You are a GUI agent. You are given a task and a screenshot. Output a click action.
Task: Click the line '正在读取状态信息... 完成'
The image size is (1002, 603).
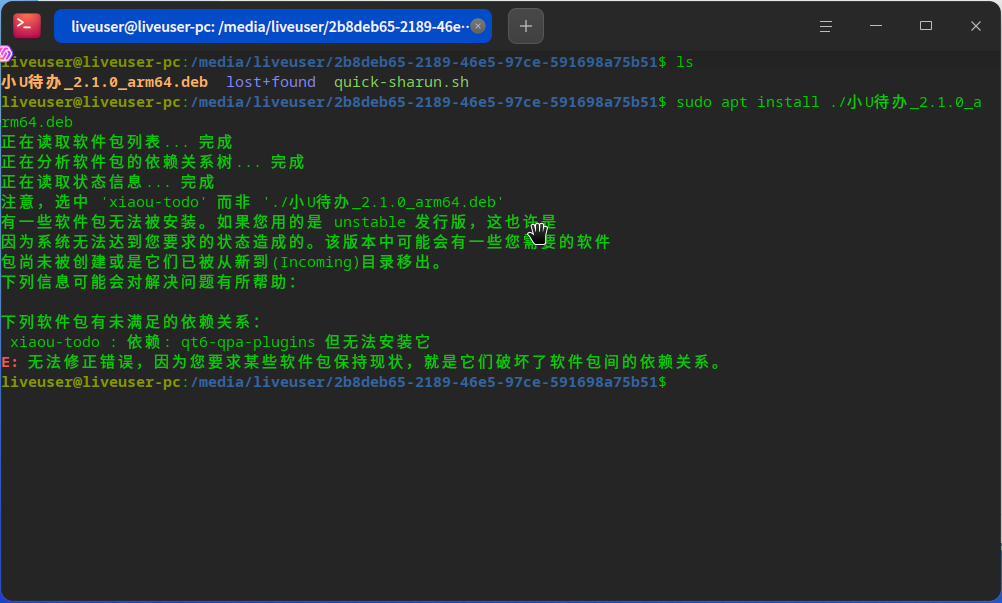(108, 182)
